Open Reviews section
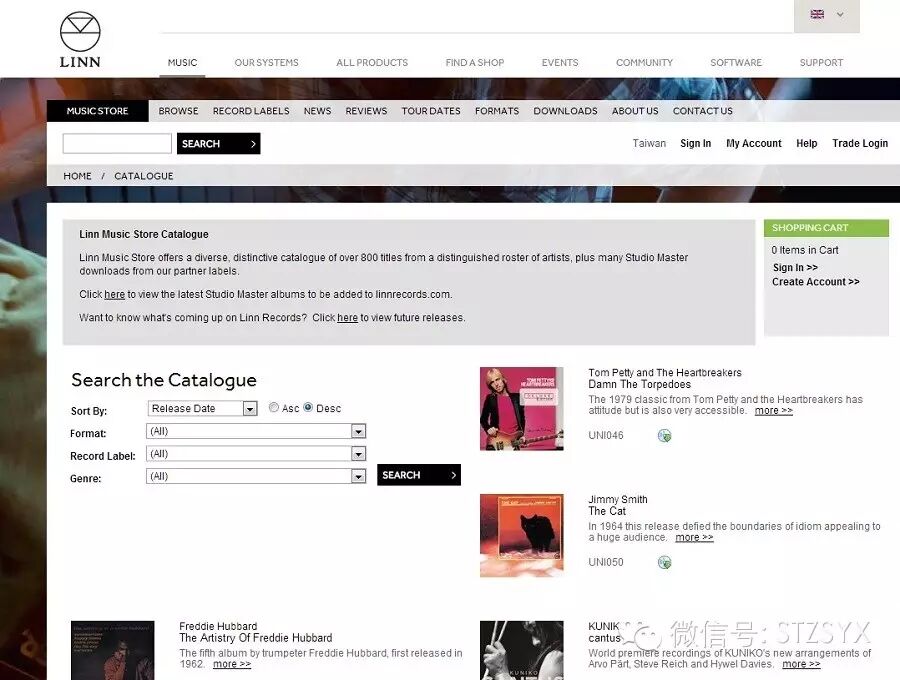This screenshot has width=900, height=680. click(366, 111)
